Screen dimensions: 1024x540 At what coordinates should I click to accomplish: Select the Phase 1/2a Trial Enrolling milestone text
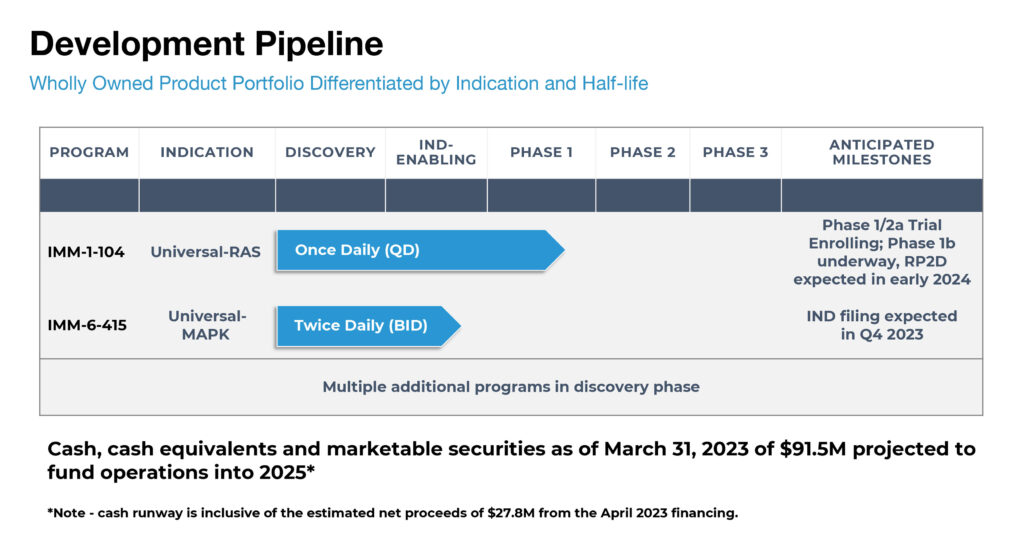pyautogui.click(x=882, y=252)
